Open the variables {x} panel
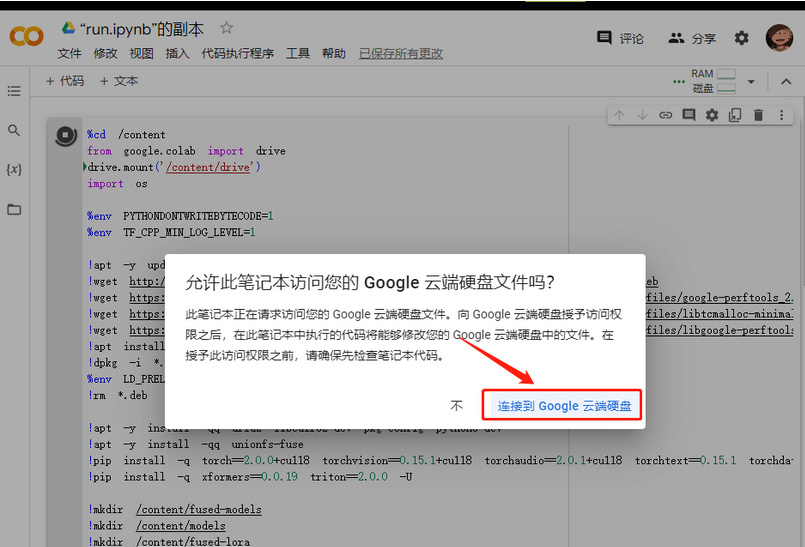805x547 pixels. tap(14, 169)
